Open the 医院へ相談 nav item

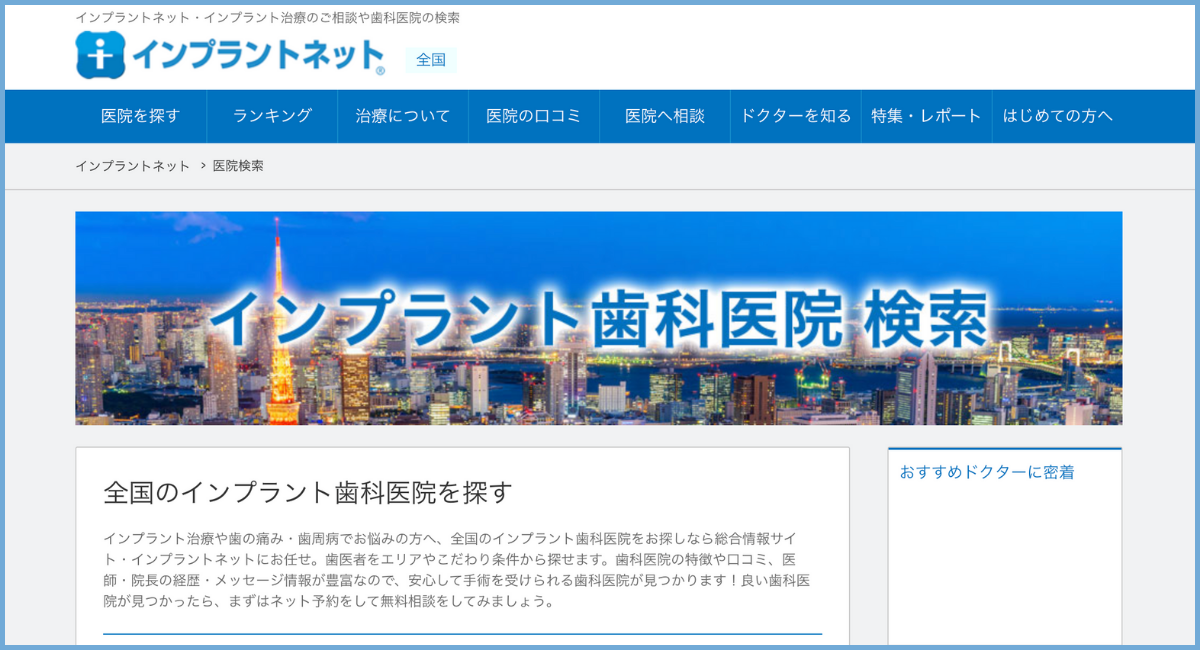[665, 116]
